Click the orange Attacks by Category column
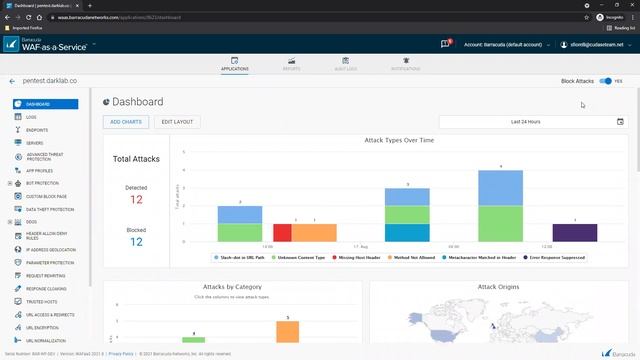Image resolution: width=640 pixels, height=360 pixels. 287,332
